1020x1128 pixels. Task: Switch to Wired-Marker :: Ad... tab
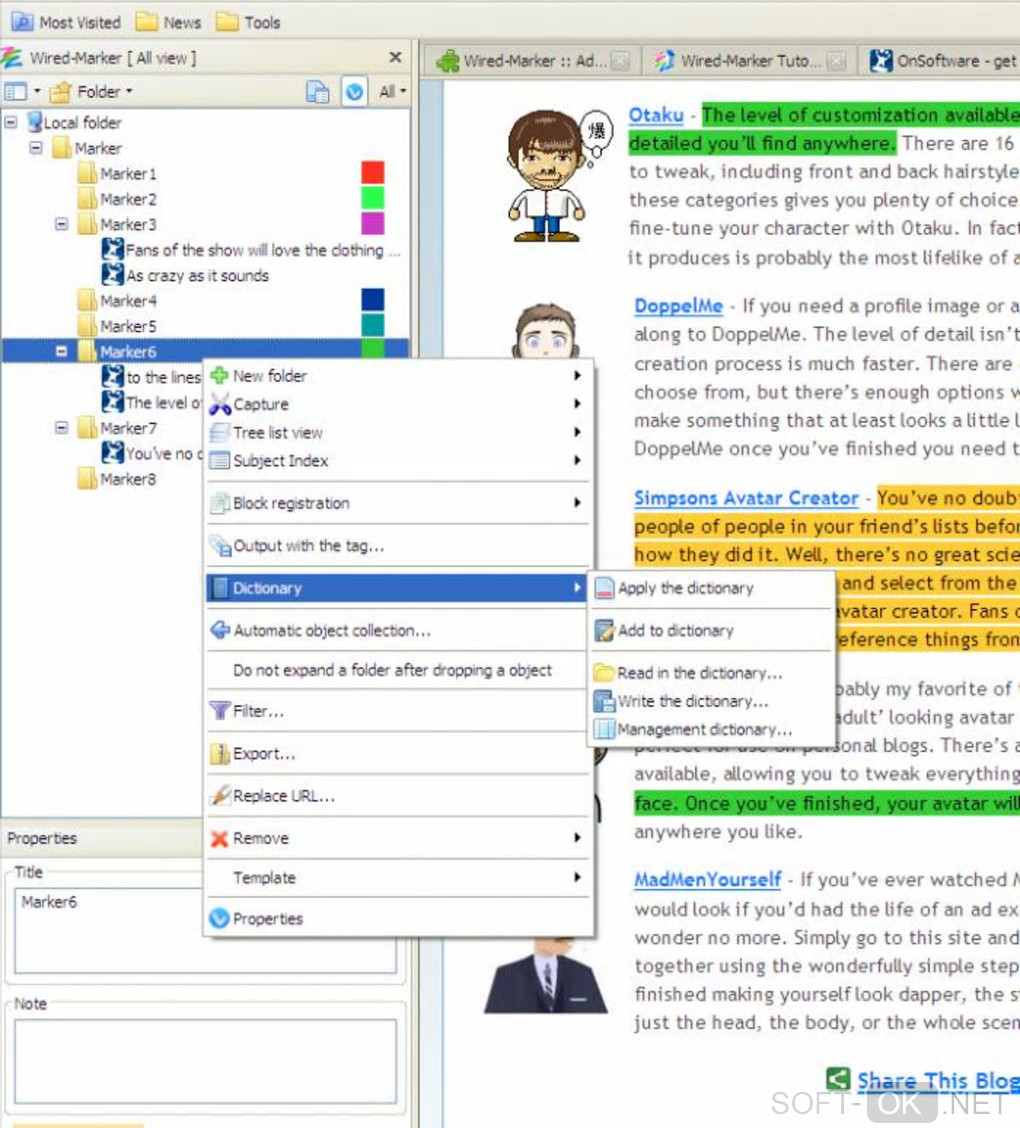pos(532,60)
